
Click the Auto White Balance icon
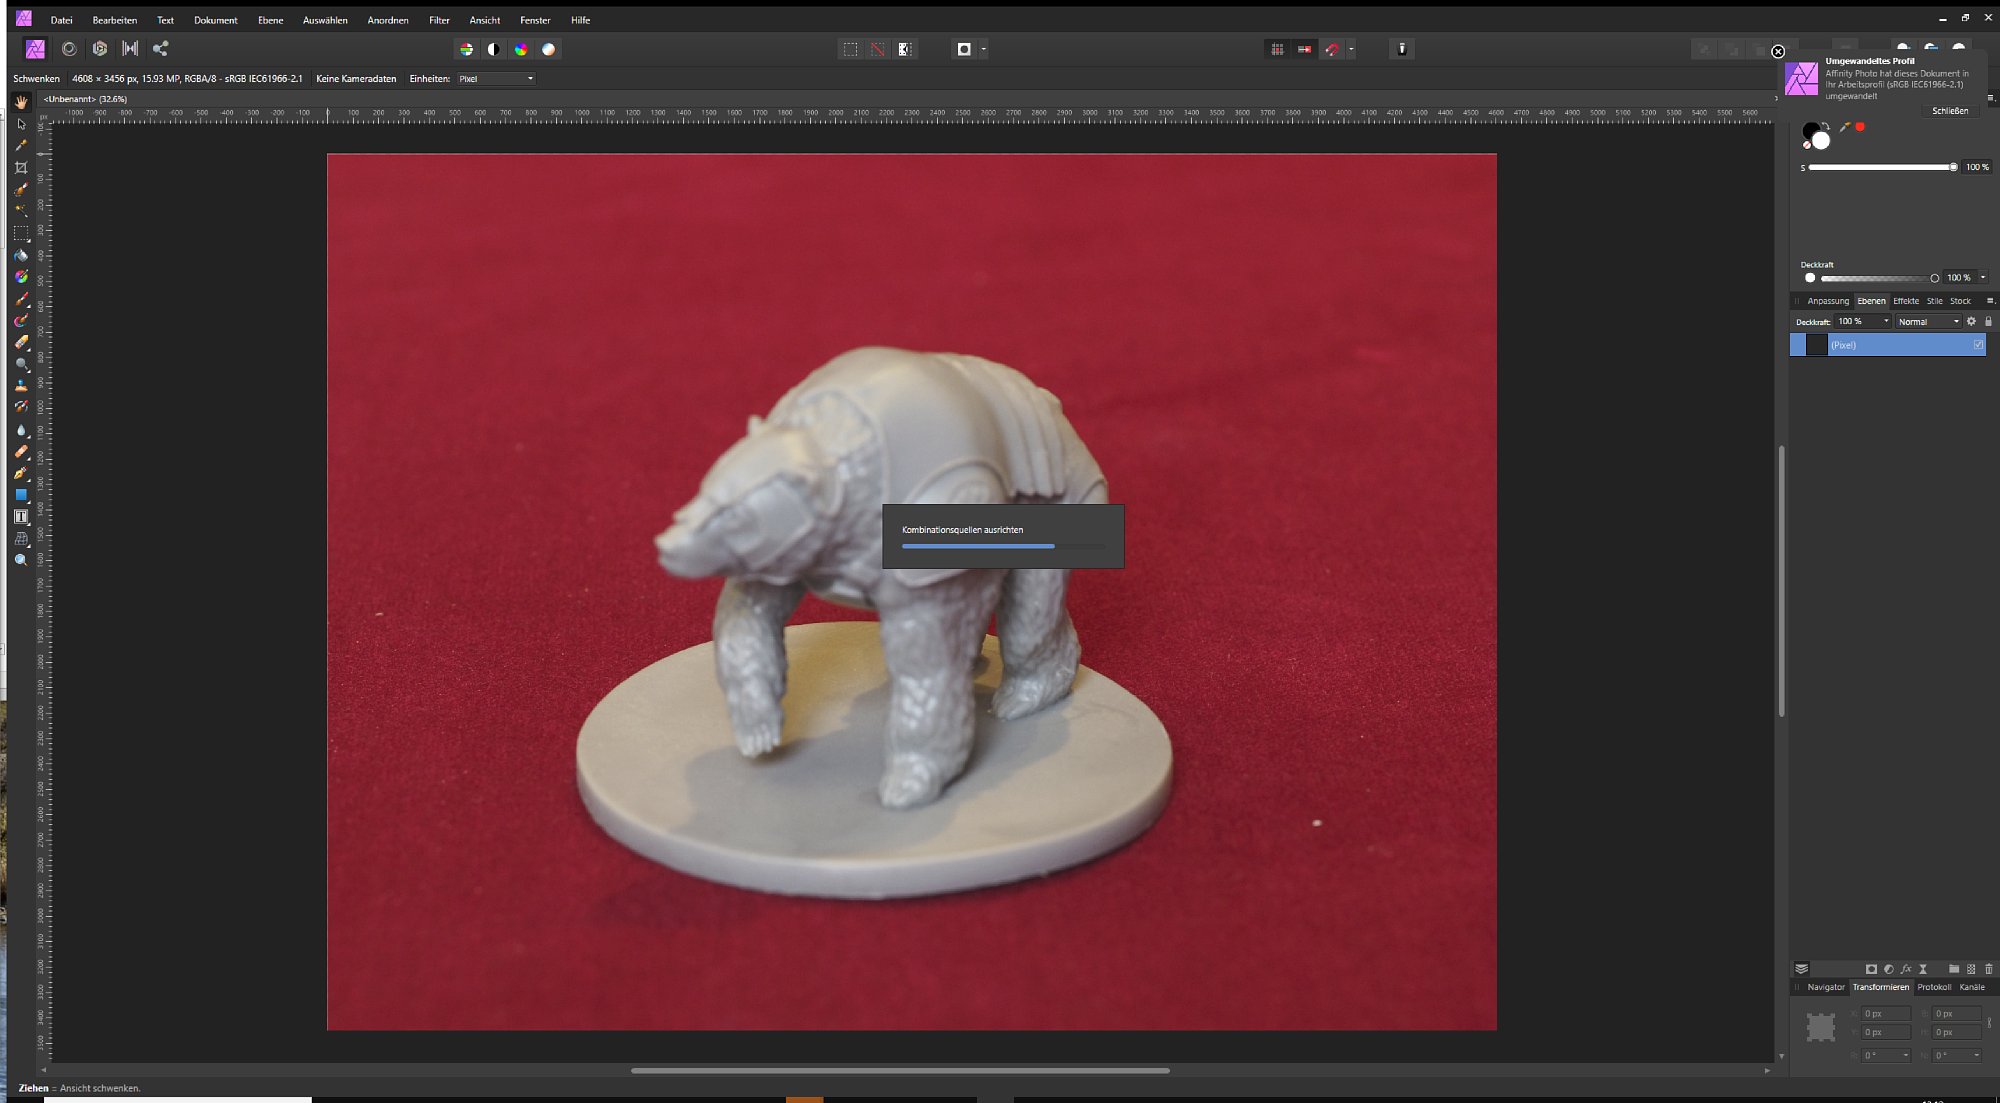tap(548, 49)
